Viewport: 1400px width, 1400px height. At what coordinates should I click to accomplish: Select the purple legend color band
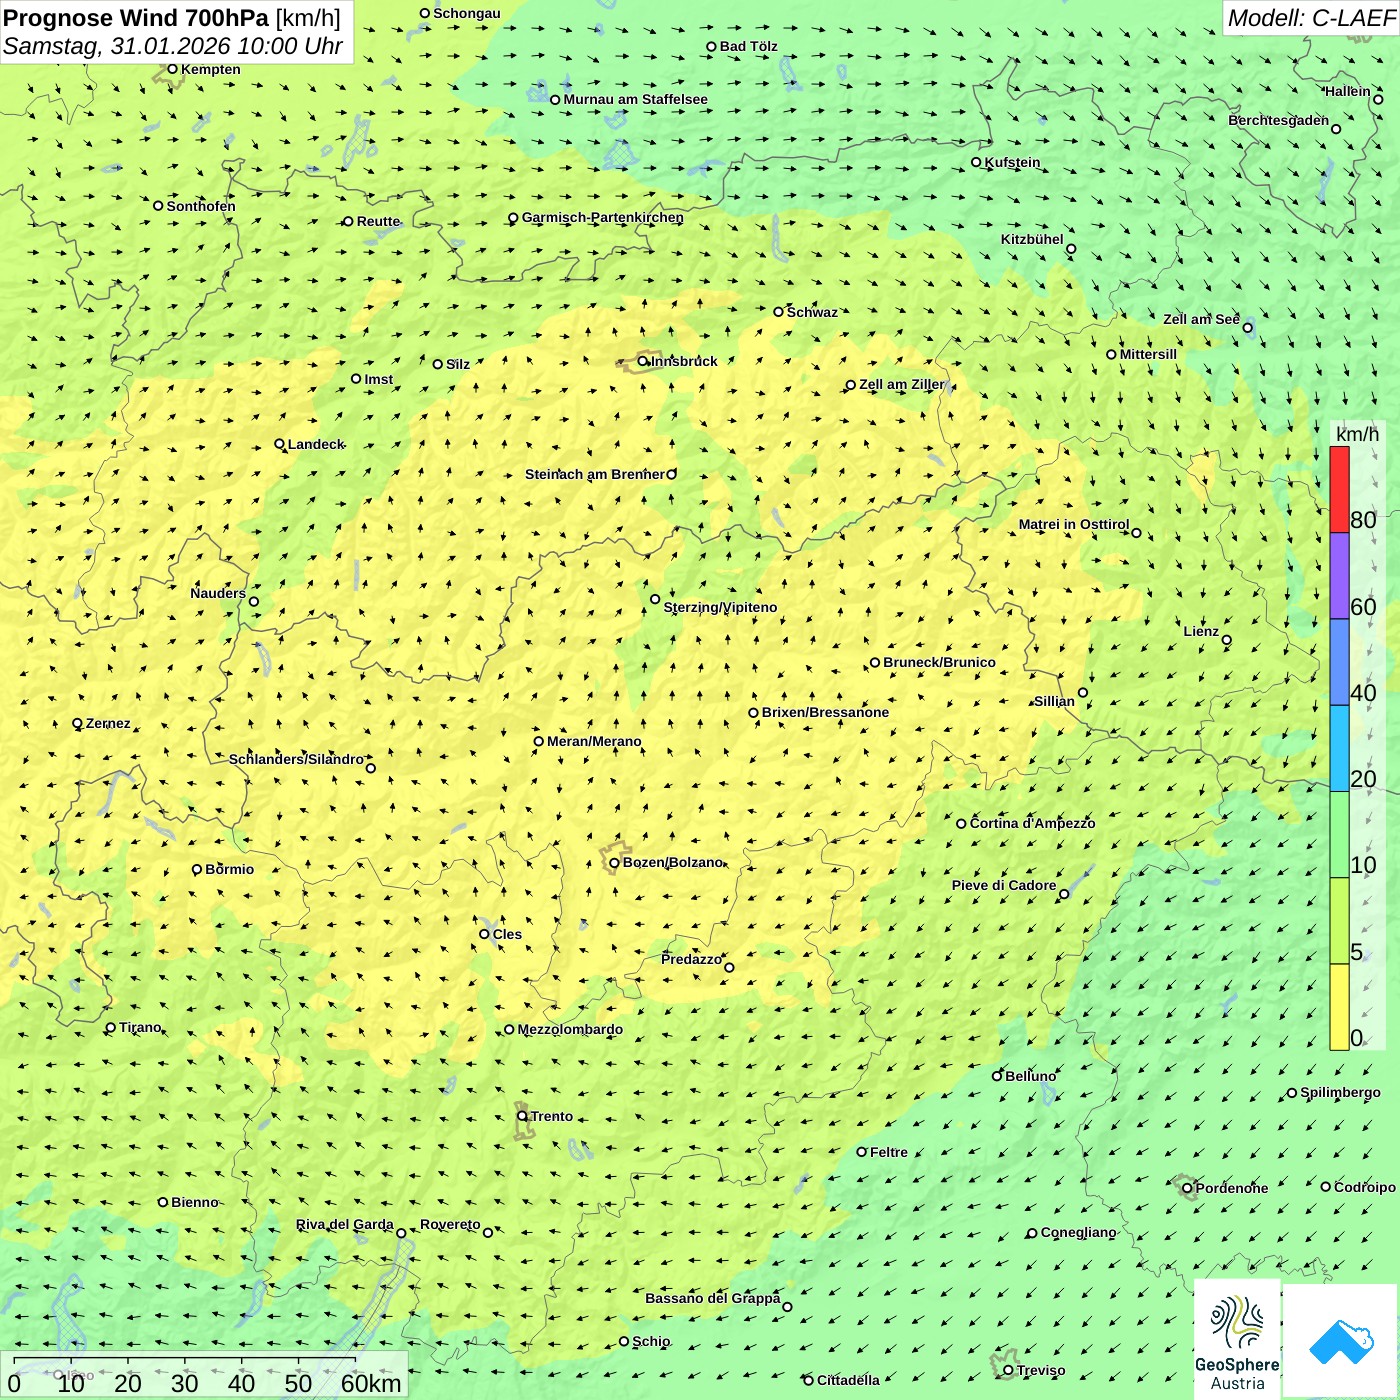[1339, 576]
